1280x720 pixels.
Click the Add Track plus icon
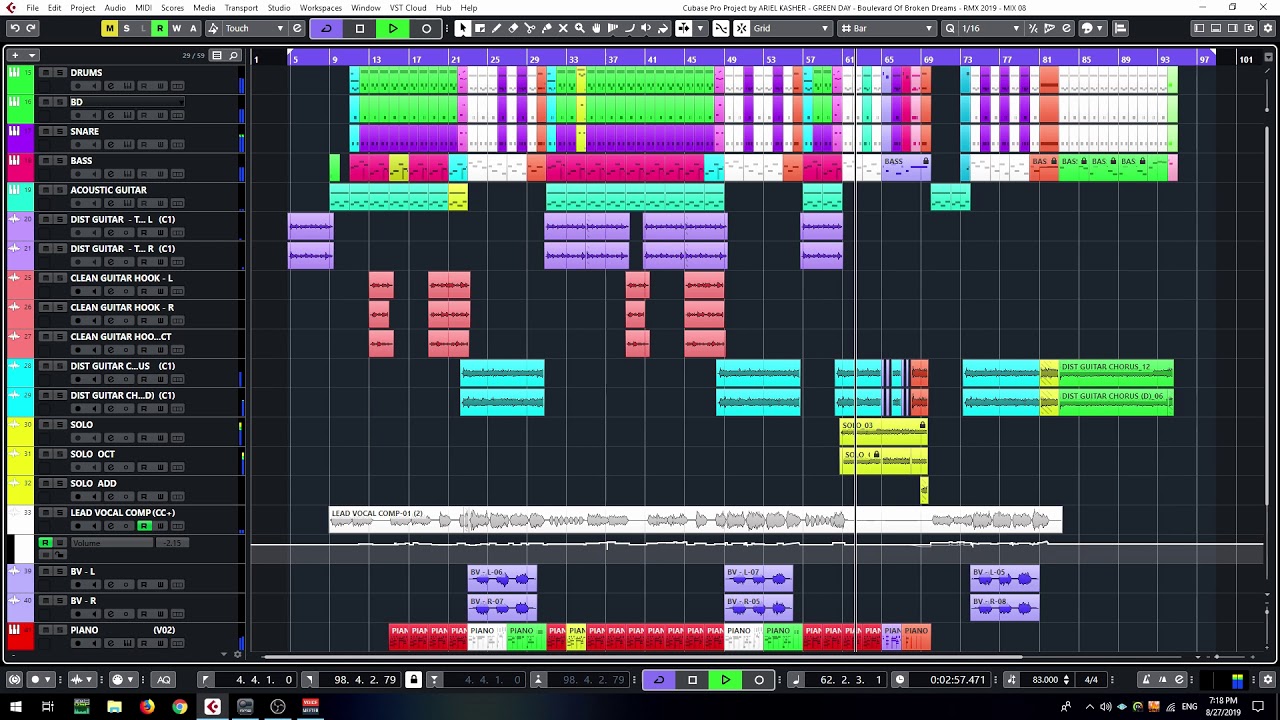[15, 55]
